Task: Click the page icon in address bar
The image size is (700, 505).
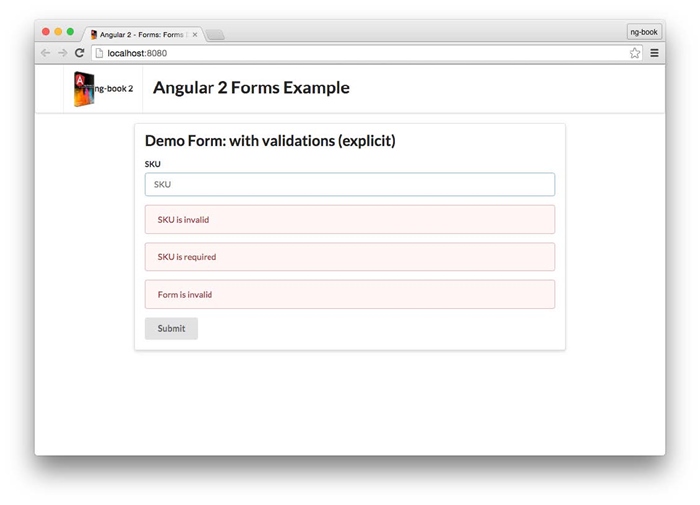Action: [x=99, y=53]
